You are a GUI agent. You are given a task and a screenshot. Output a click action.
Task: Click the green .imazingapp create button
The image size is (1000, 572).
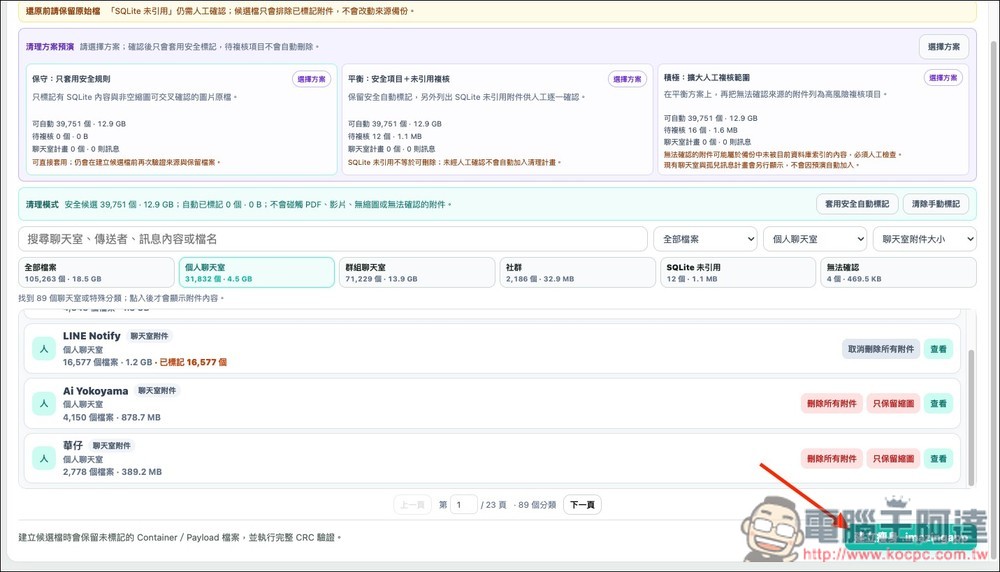[911, 538]
